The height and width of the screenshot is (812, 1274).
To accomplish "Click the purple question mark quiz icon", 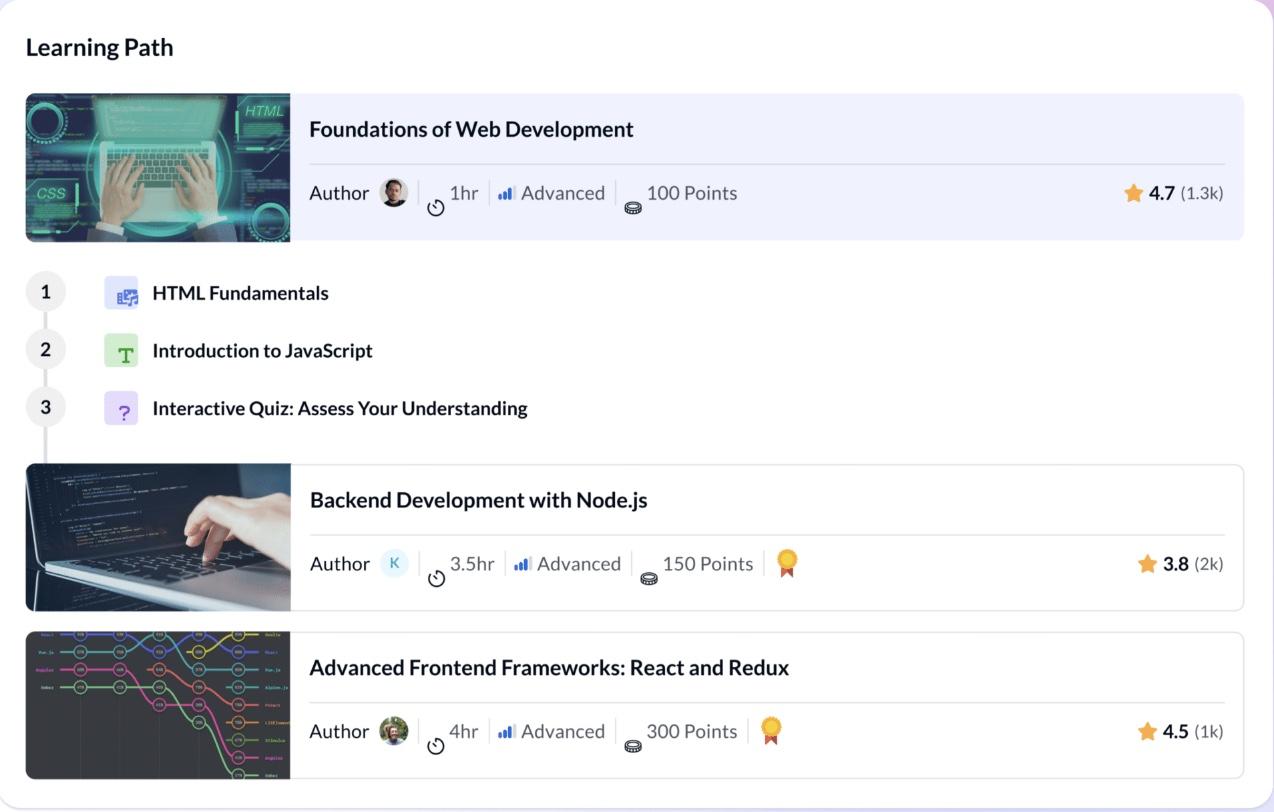I will (x=122, y=409).
